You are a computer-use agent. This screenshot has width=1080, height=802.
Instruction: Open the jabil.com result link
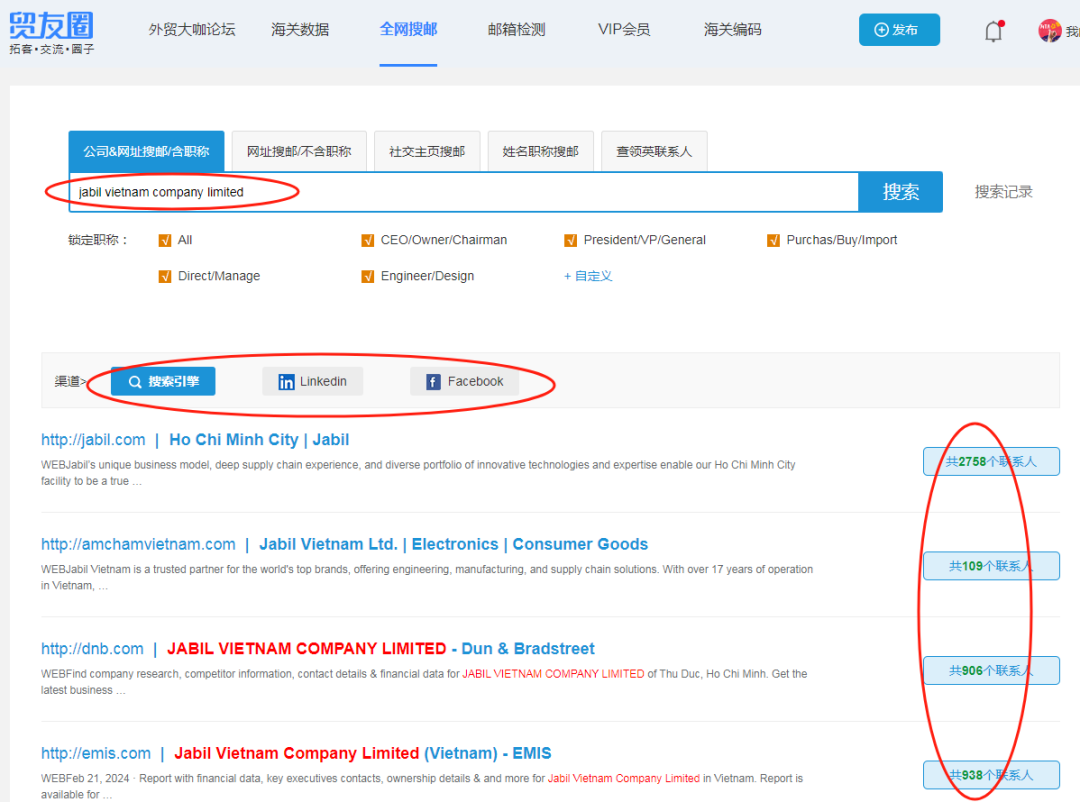point(93,440)
